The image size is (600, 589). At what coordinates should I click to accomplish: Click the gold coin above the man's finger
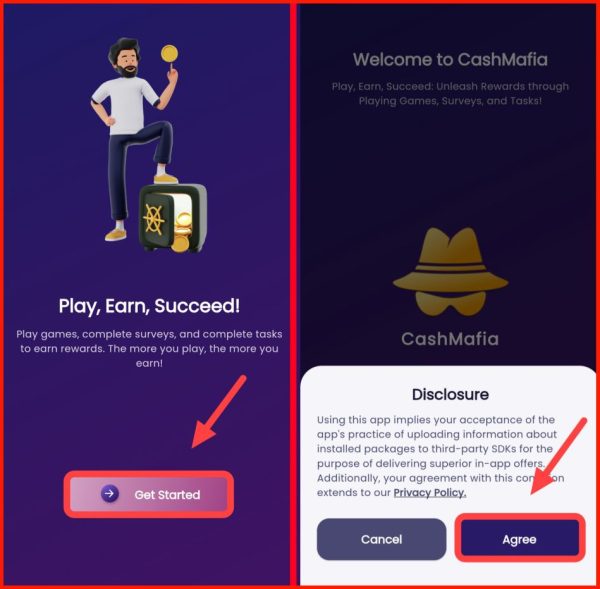coord(169,54)
